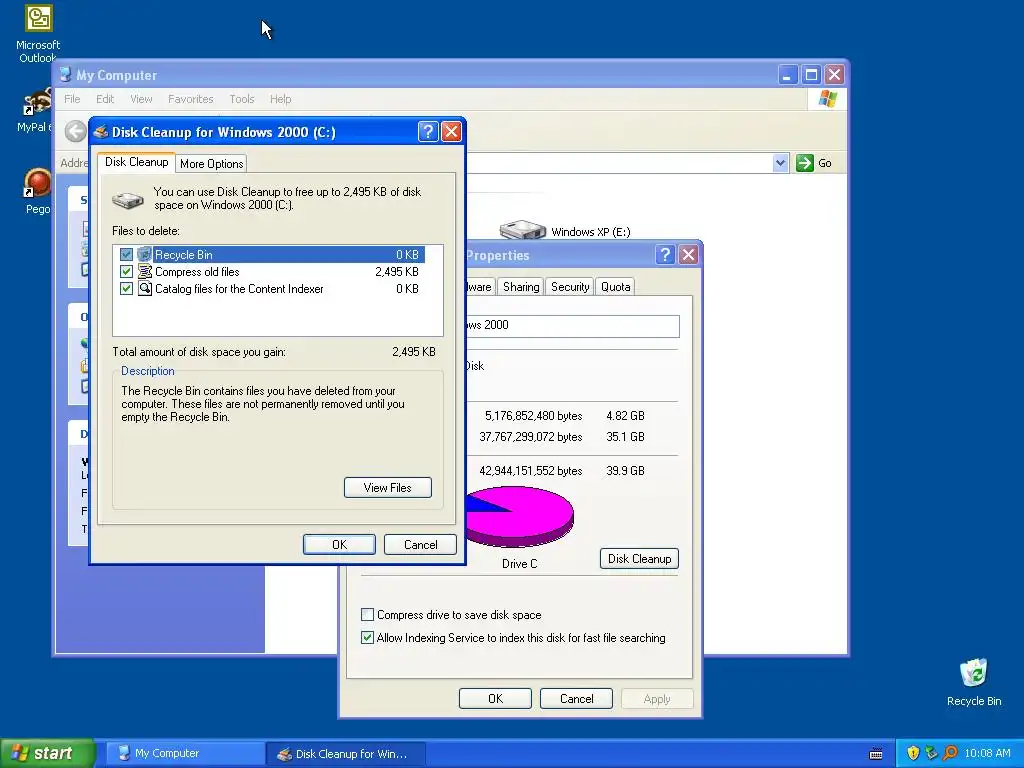1024x768 pixels.
Task: Open the Edit menu in My Computer
Action: point(104,99)
